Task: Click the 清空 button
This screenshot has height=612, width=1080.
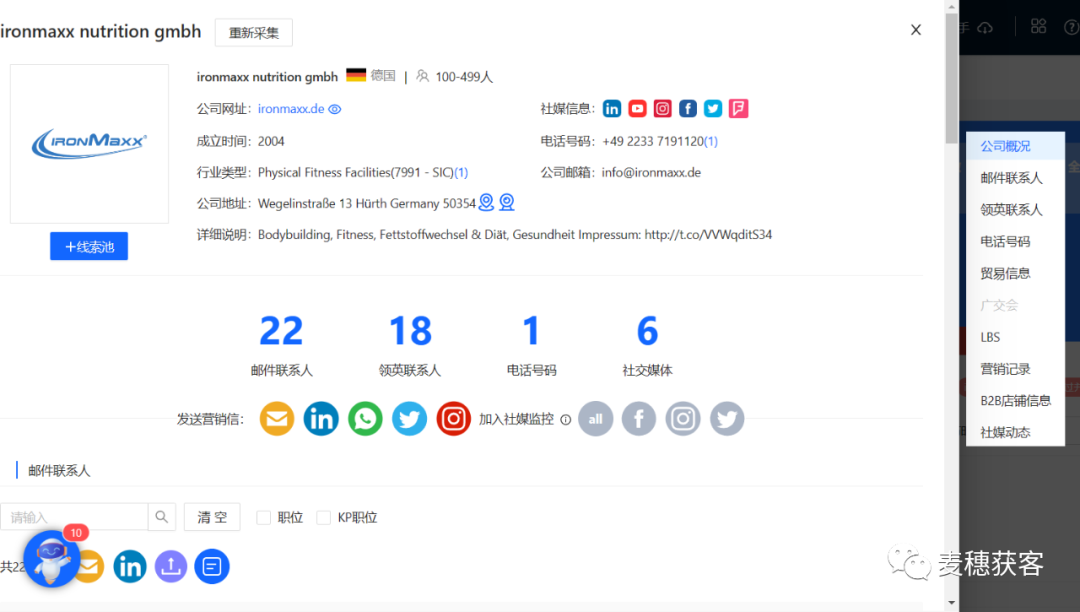Action: [212, 517]
